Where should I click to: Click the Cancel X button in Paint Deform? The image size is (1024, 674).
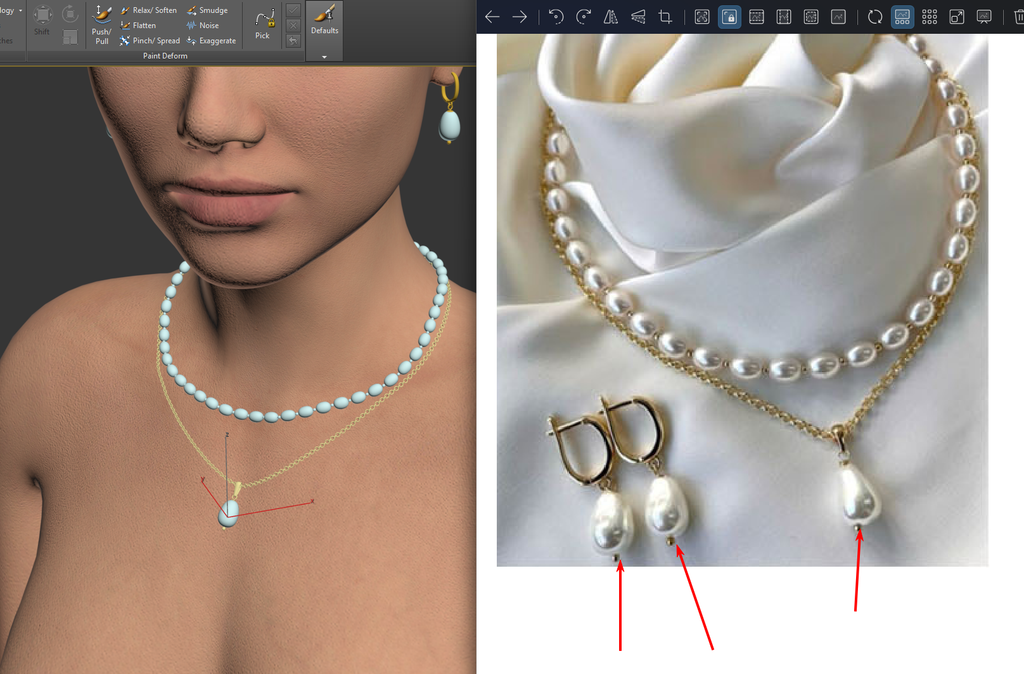293,25
